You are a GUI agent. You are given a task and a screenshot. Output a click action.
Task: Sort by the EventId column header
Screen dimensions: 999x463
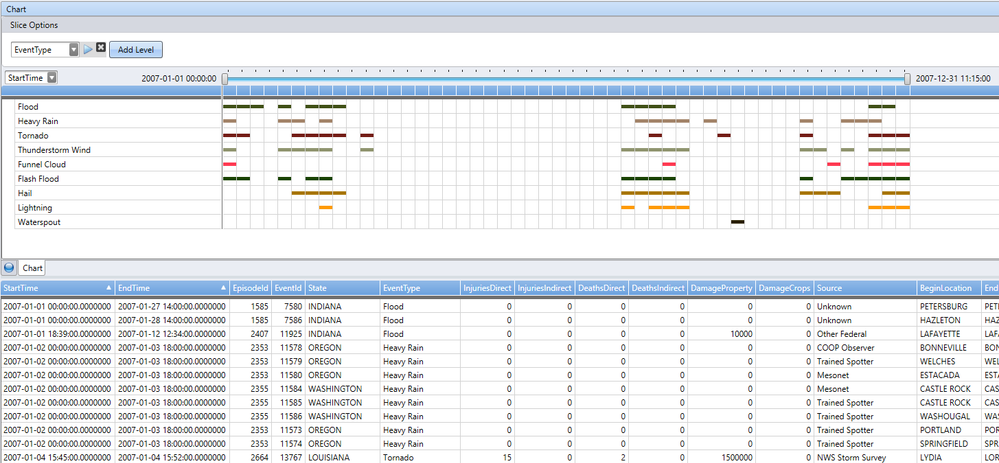click(289, 288)
